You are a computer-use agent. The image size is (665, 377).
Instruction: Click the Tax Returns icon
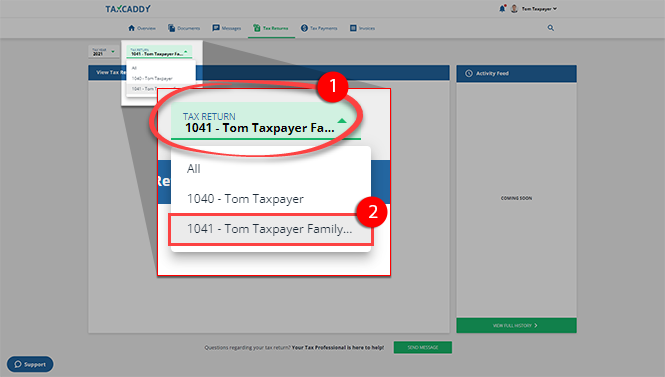tap(257, 28)
